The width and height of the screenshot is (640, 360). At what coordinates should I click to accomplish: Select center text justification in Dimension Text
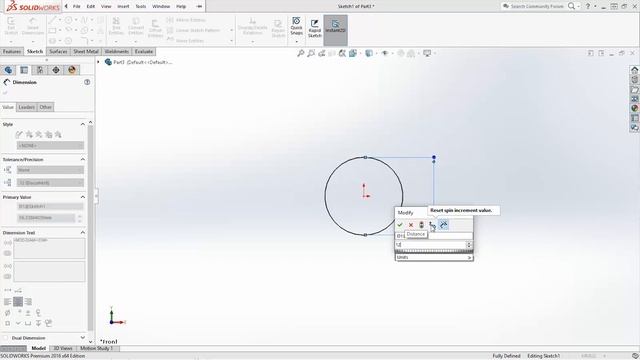tap(18, 302)
